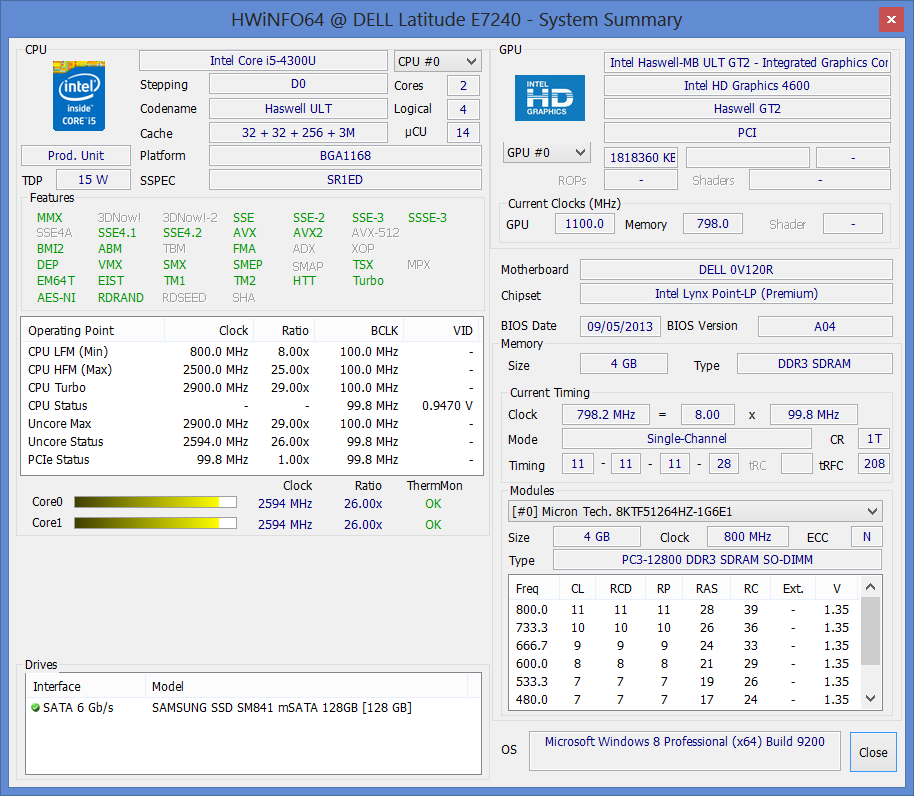
Task: Select the PCIe Status row
Action: (x=251, y=460)
